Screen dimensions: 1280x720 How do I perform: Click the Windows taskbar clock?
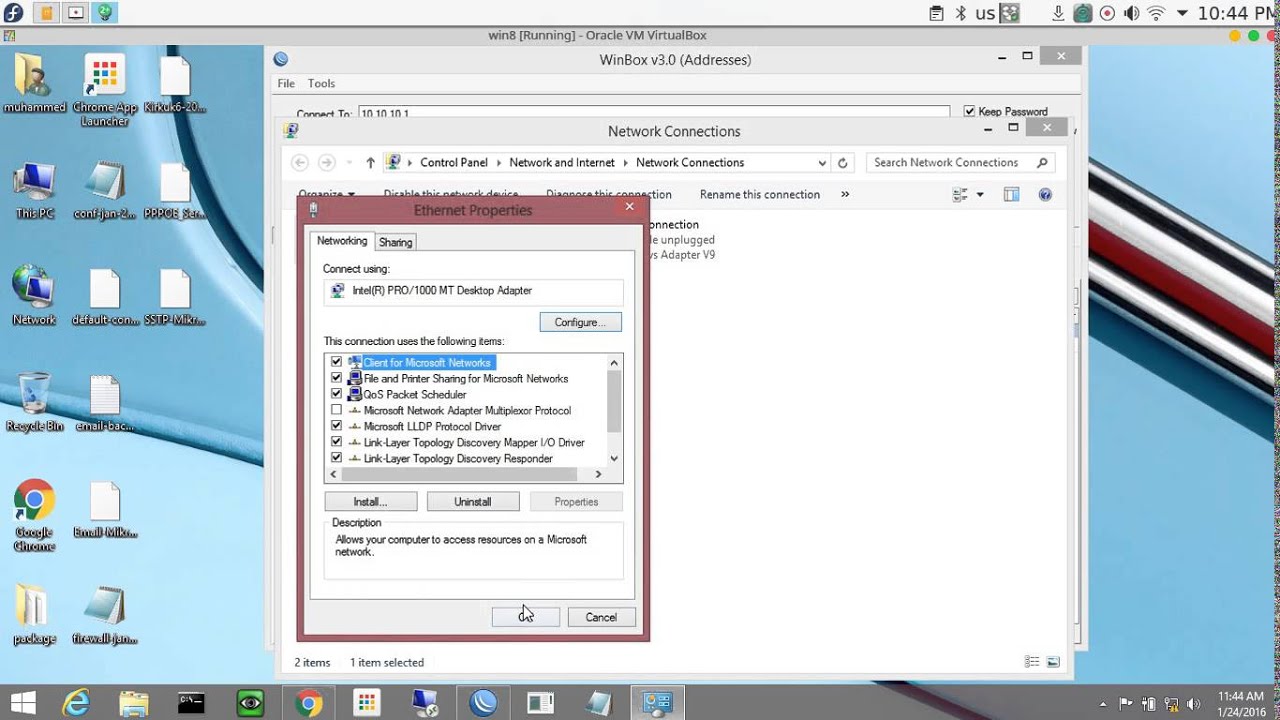click(1240, 703)
